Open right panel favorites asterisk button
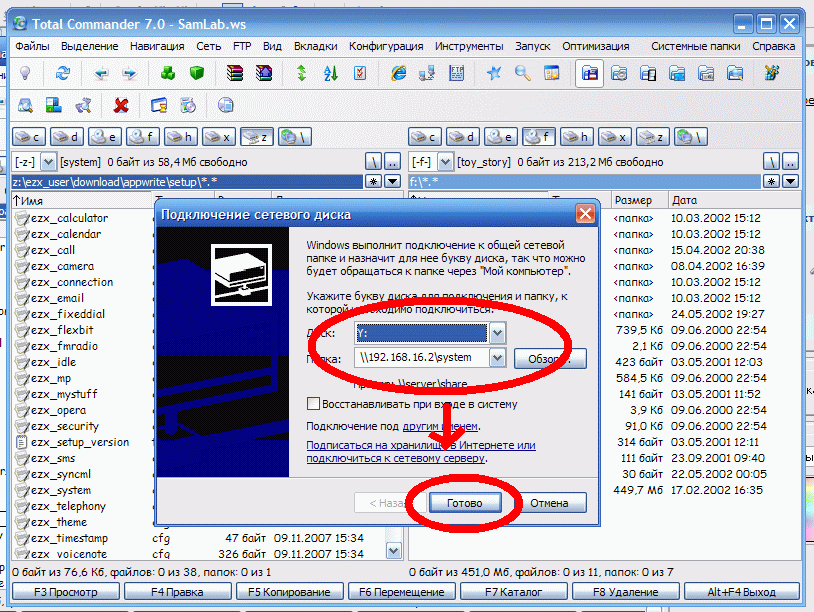 (x=771, y=182)
